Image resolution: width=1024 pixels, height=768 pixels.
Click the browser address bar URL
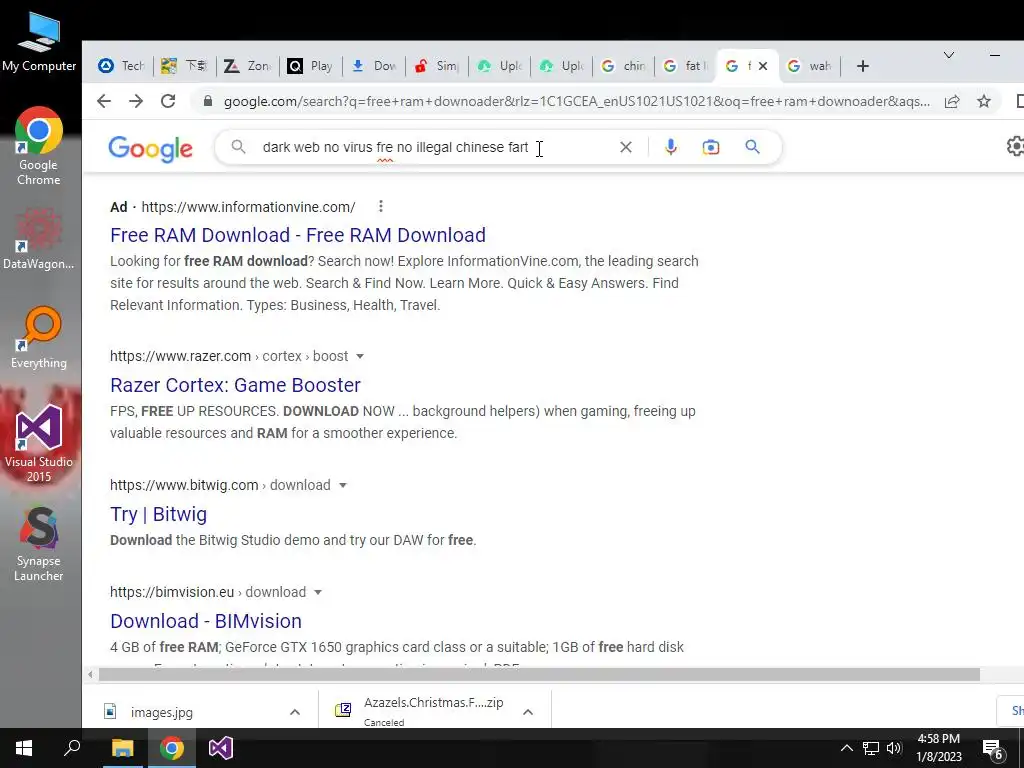(577, 101)
